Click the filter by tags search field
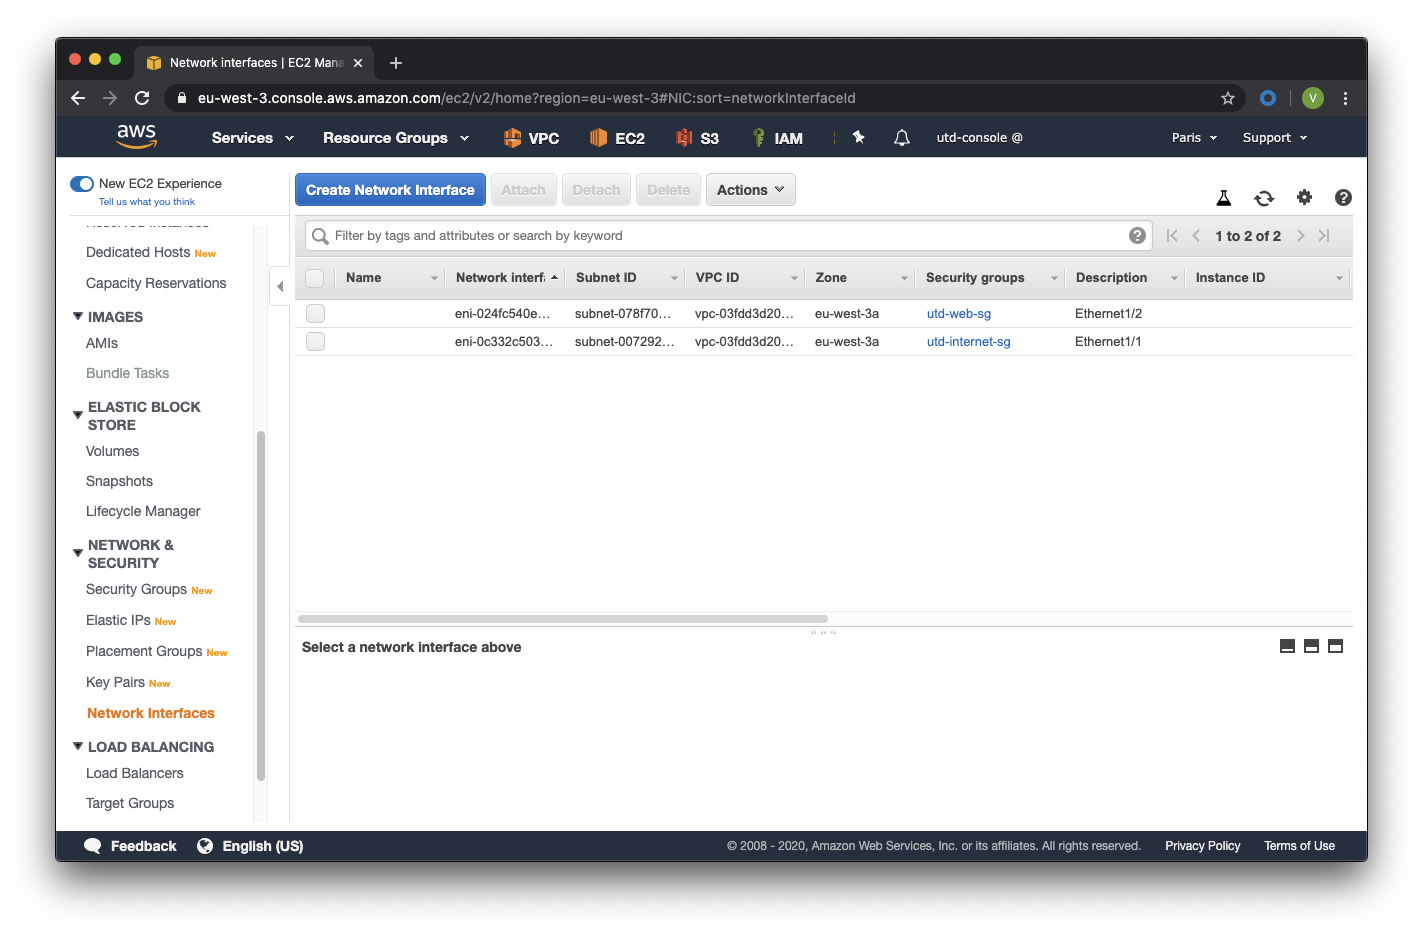 click(x=728, y=236)
